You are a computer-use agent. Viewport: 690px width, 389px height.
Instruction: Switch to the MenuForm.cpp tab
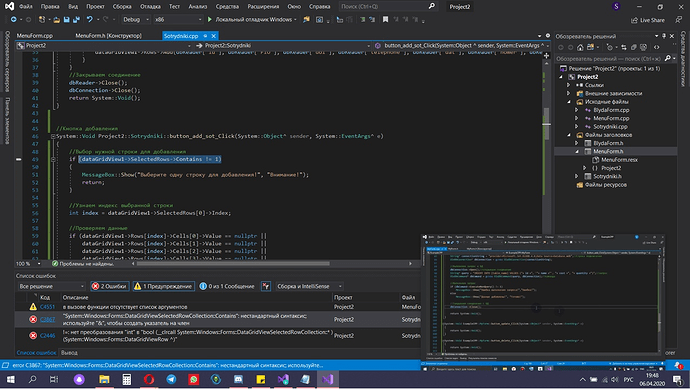[35, 36]
